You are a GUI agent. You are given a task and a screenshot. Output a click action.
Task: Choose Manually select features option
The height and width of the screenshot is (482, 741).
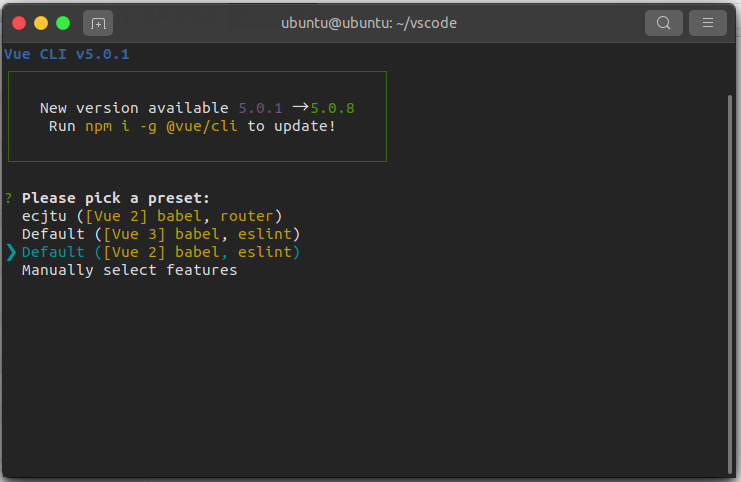click(129, 270)
